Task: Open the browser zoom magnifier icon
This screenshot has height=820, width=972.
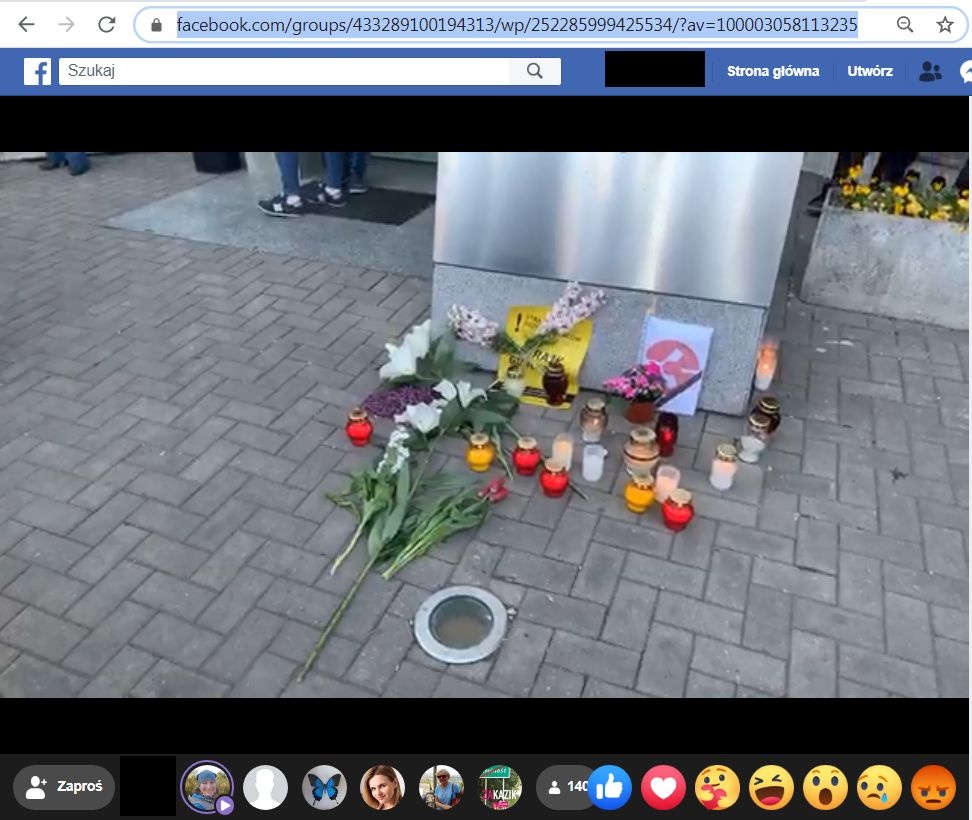Action: 904,25
